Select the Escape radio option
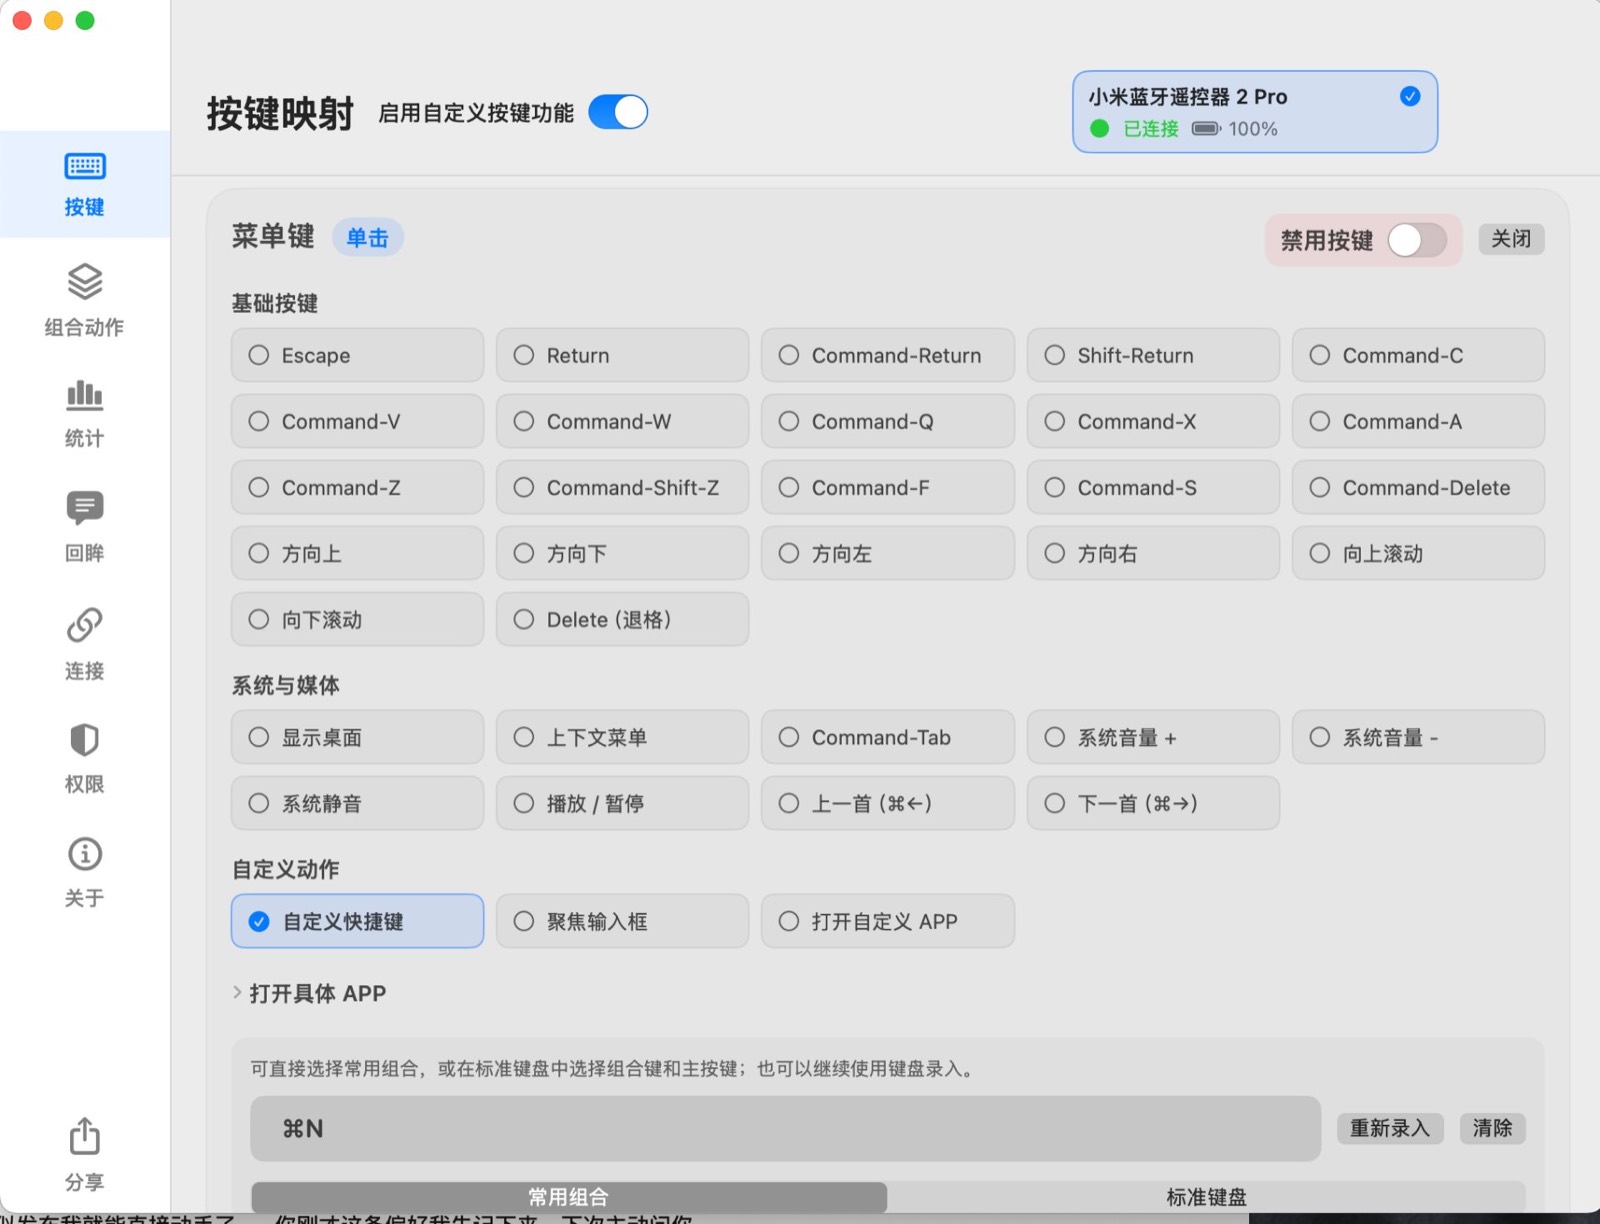Screen dimensions: 1600x1224 click(357, 355)
